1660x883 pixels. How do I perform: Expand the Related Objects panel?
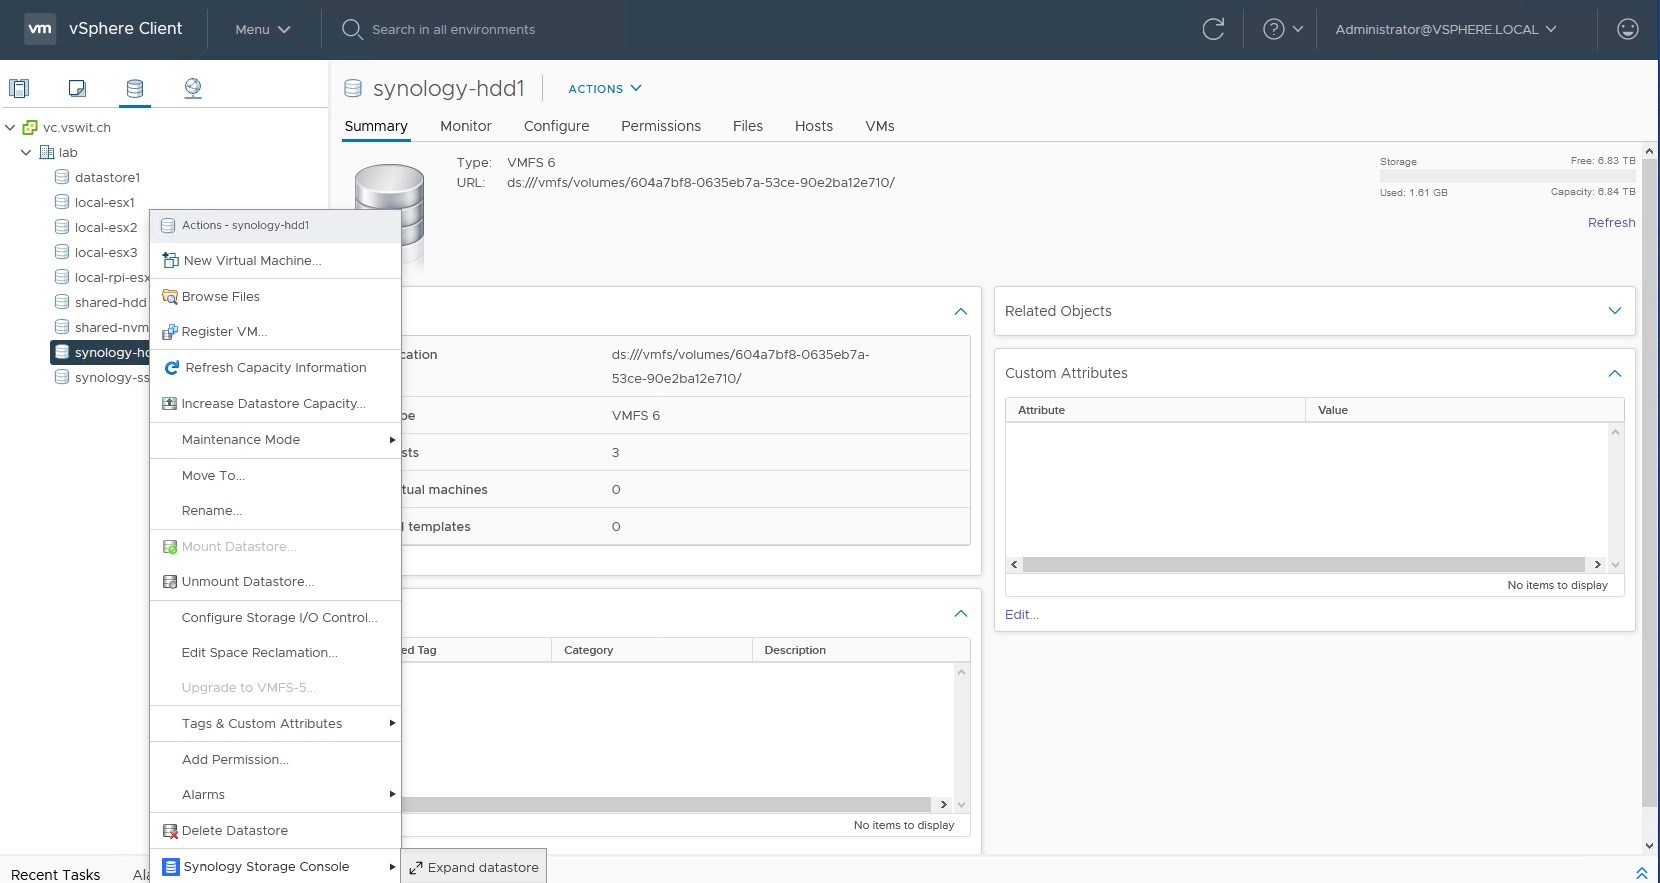1614,311
